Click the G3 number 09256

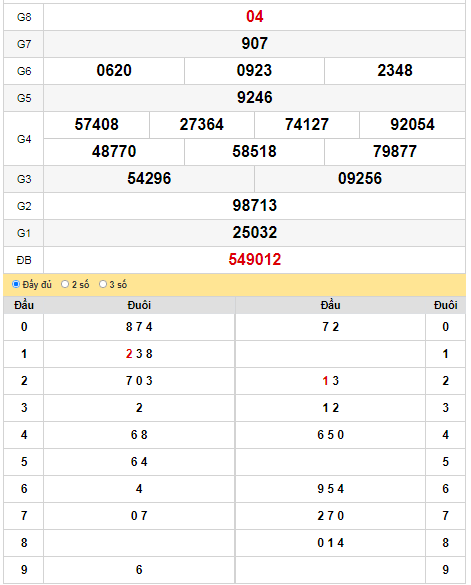360,179
